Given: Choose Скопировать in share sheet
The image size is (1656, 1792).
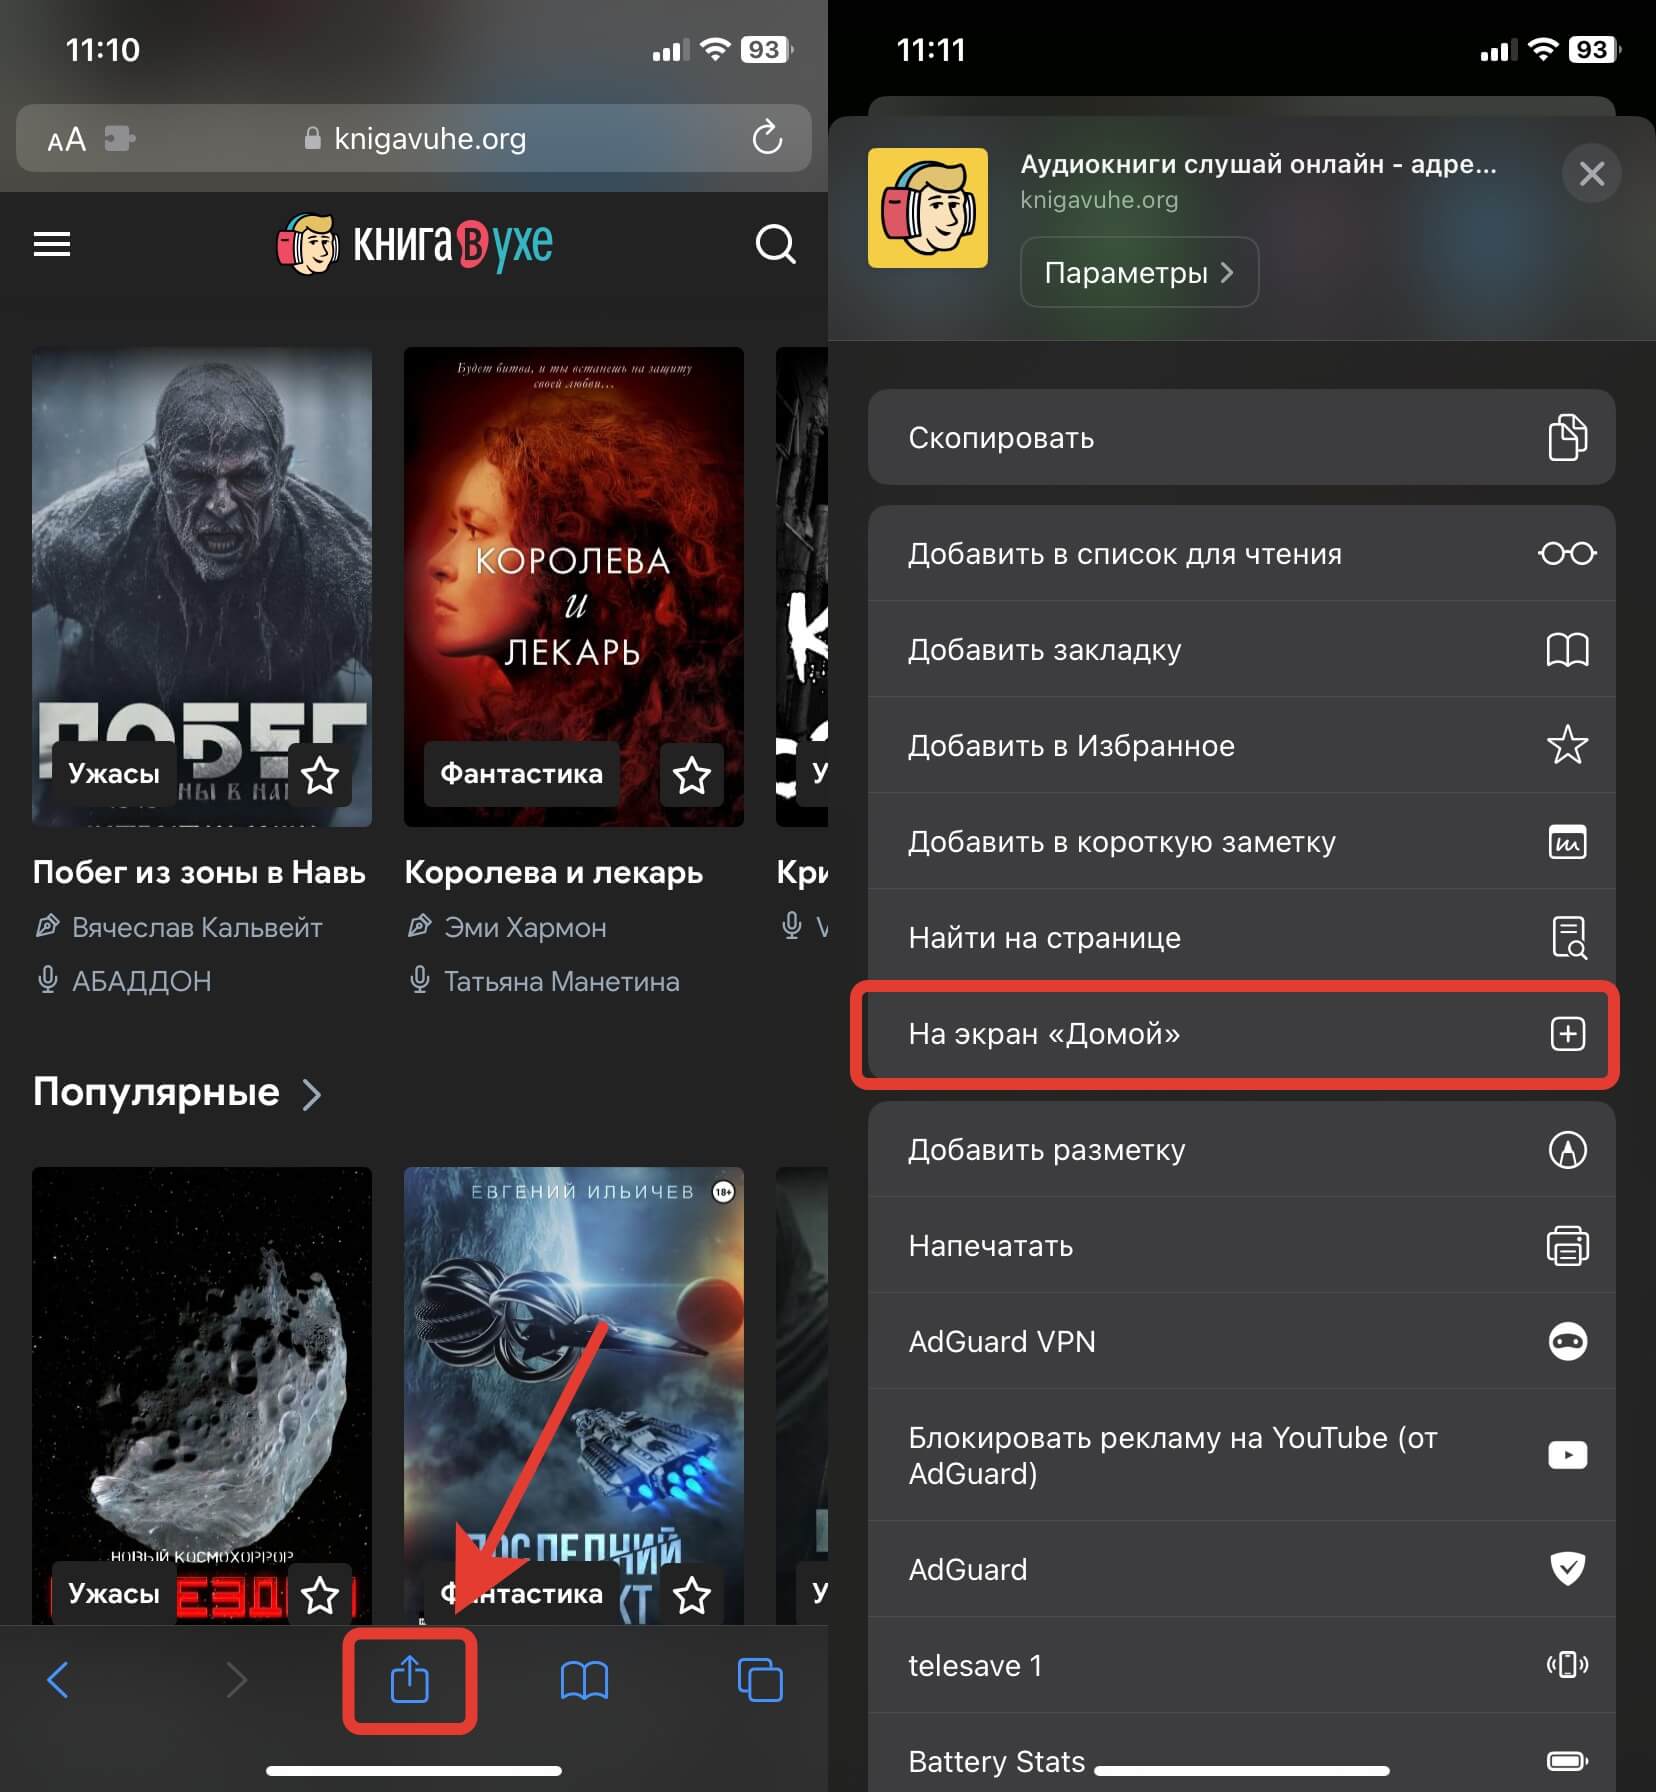Looking at the screenshot, I should (x=1240, y=438).
